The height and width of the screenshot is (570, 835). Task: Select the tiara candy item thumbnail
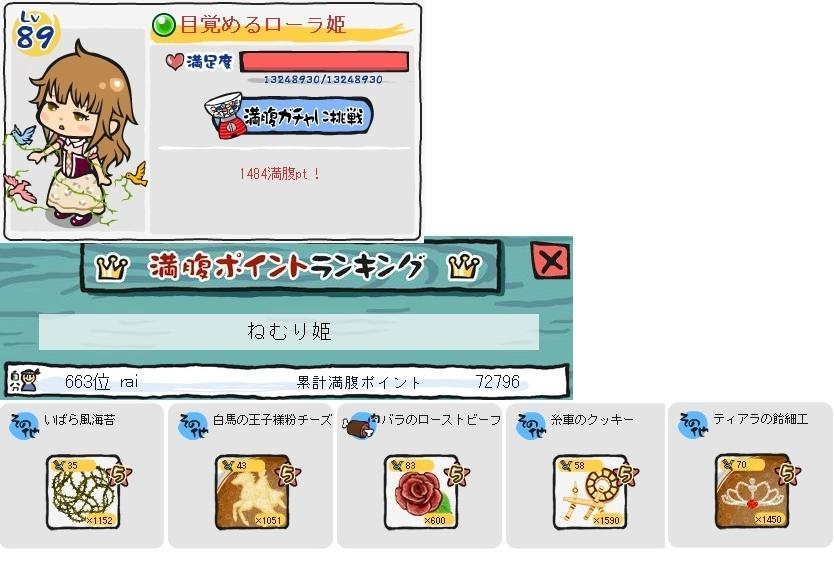(752, 491)
